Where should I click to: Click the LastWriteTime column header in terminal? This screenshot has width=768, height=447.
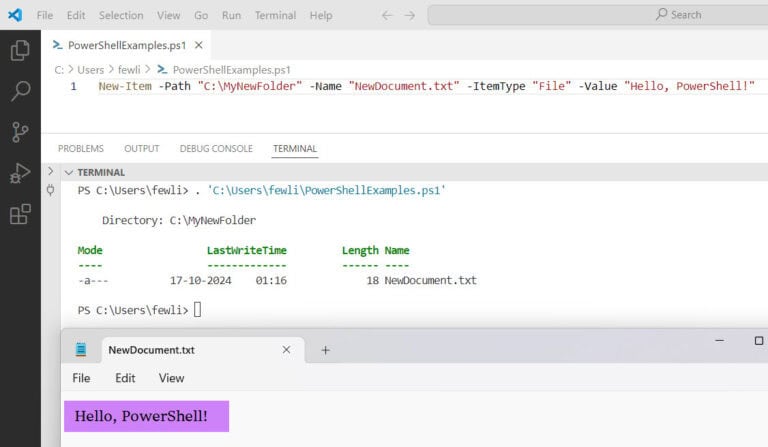tap(246, 251)
